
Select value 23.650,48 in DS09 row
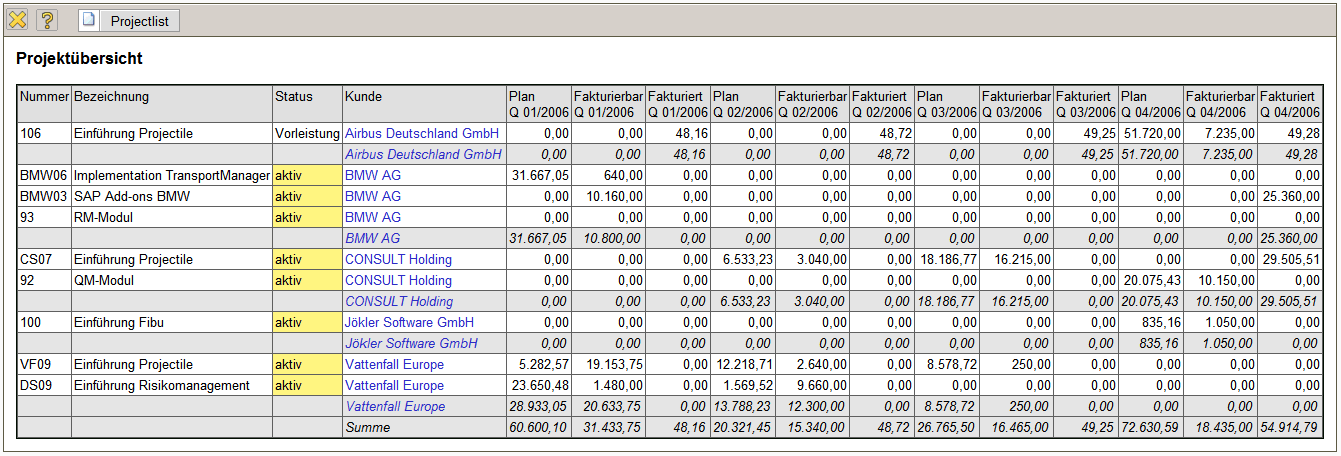click(x=538, y=385)
